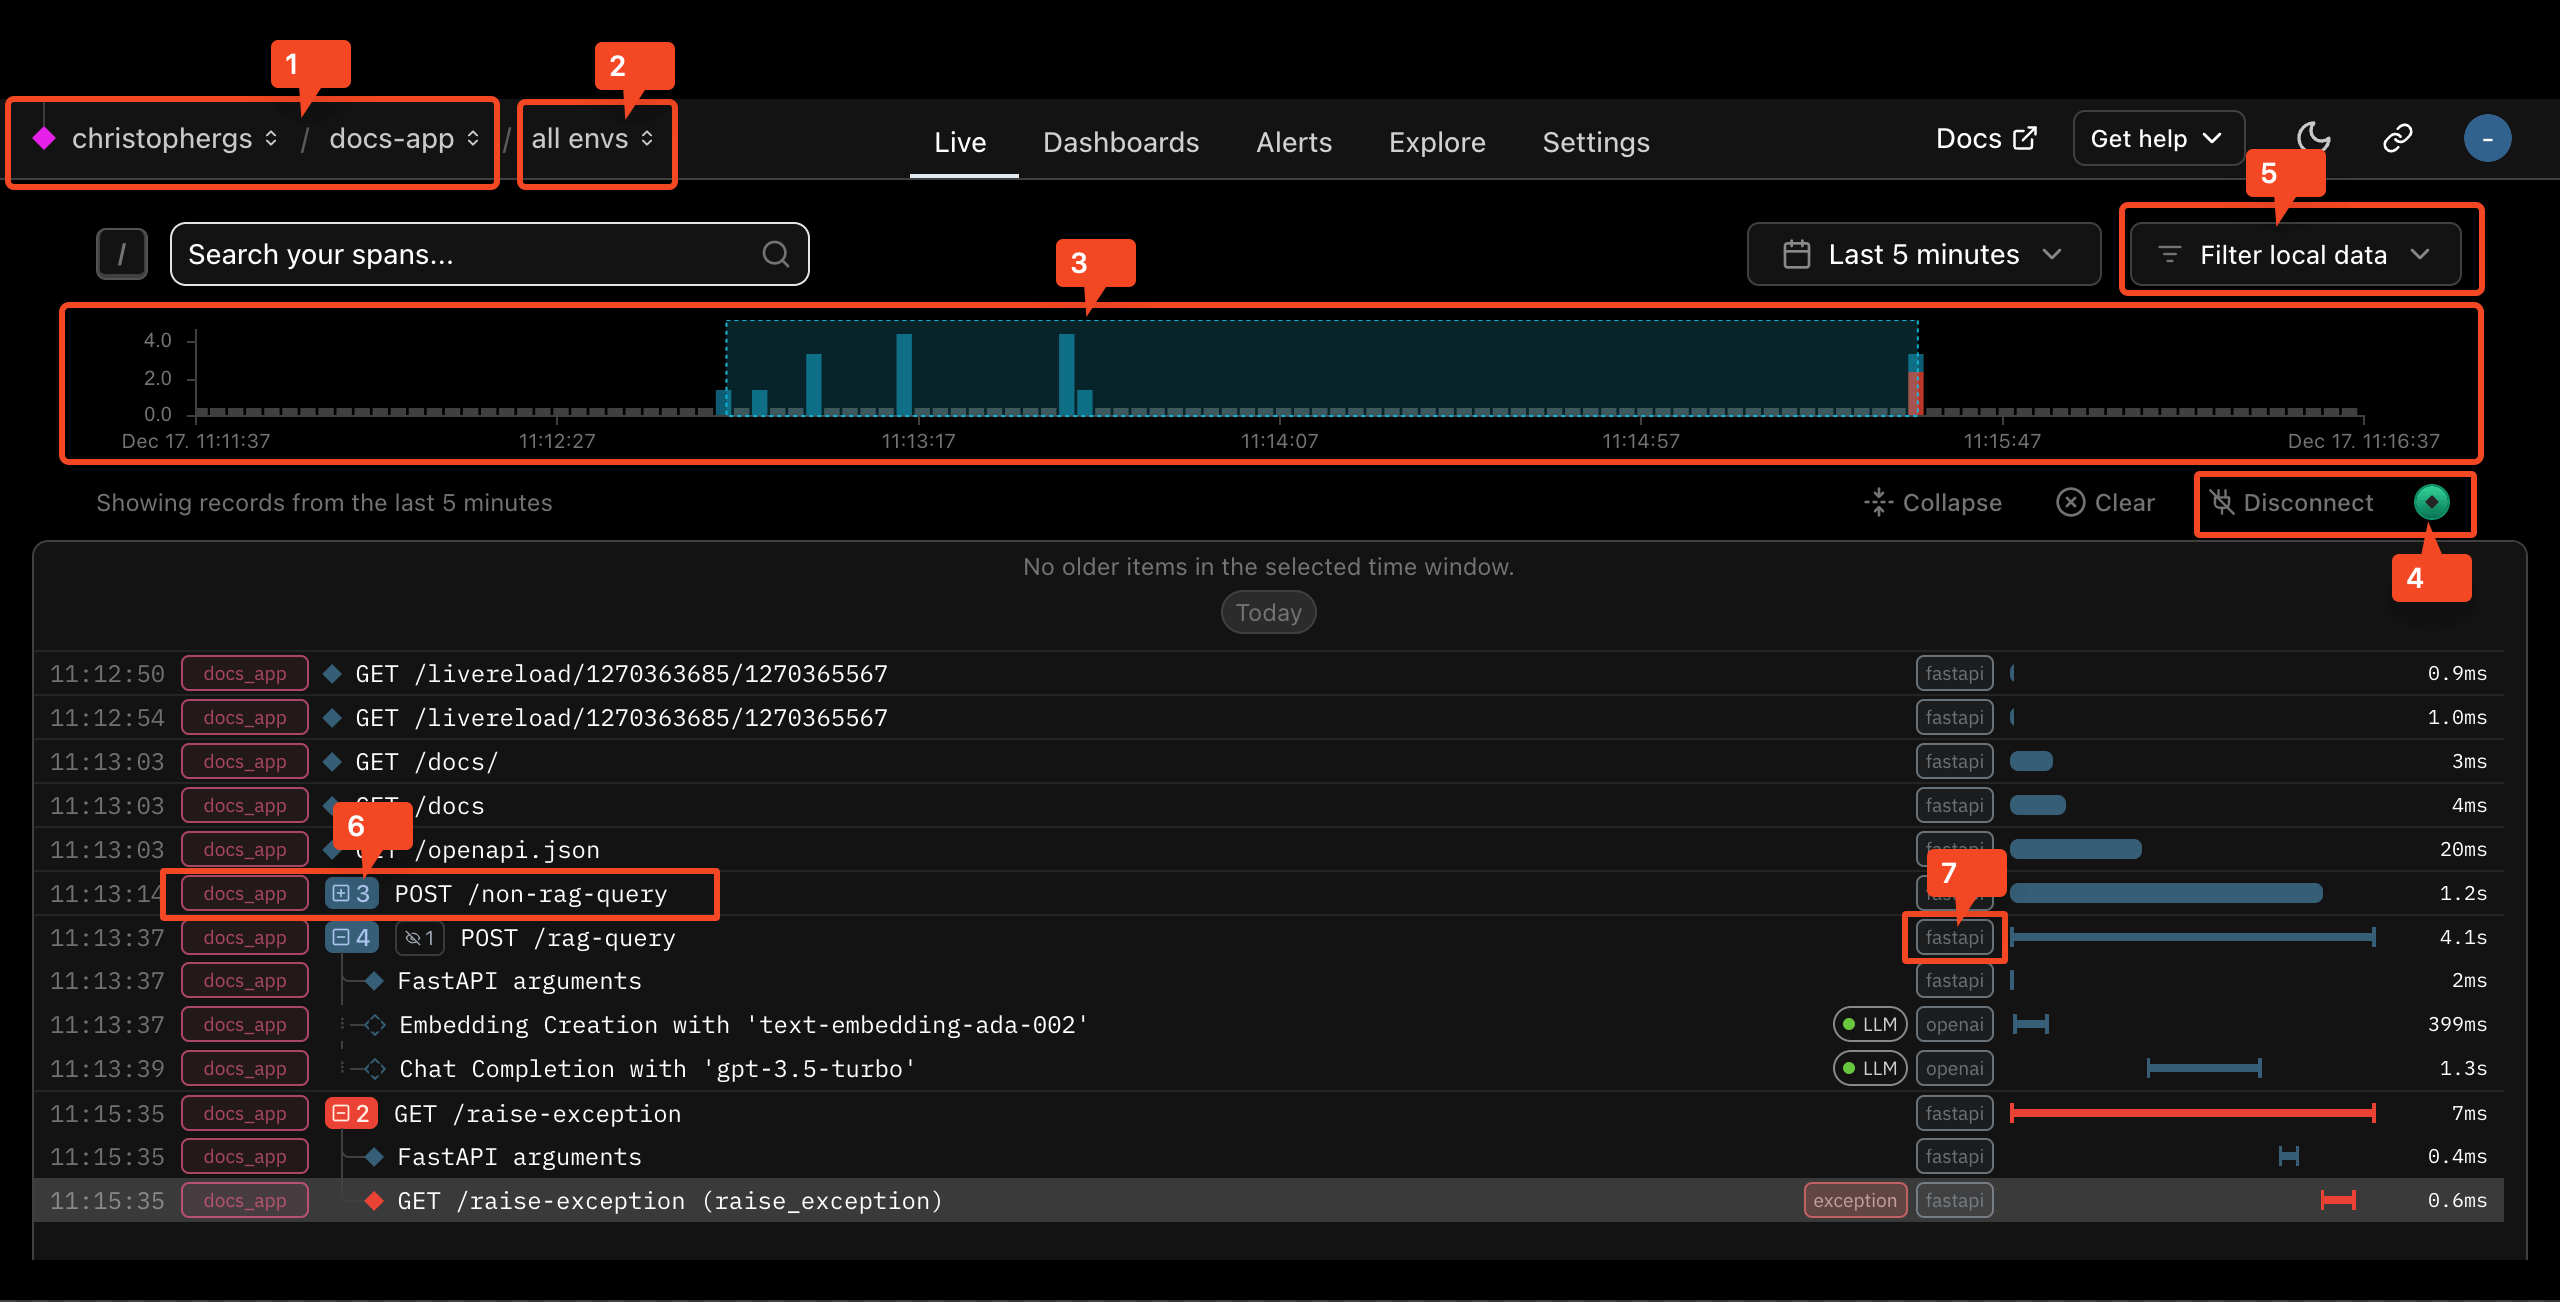Click red diamond on raise_exception span
This screenshot has width=2560, height=1302.
click(375, 1201)
